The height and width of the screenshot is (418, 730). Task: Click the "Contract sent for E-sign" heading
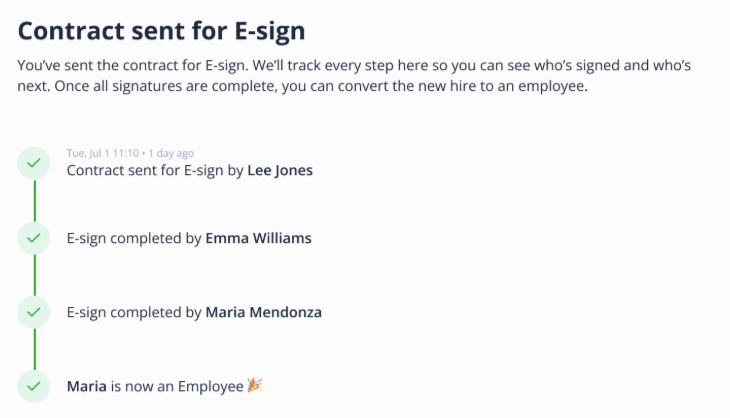[x=162, y=30]
